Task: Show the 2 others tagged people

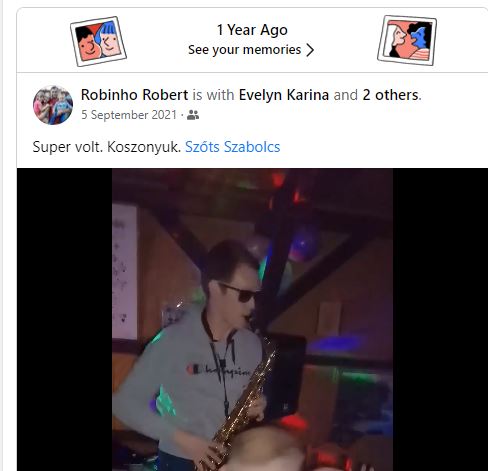Action: coord(390,95)
